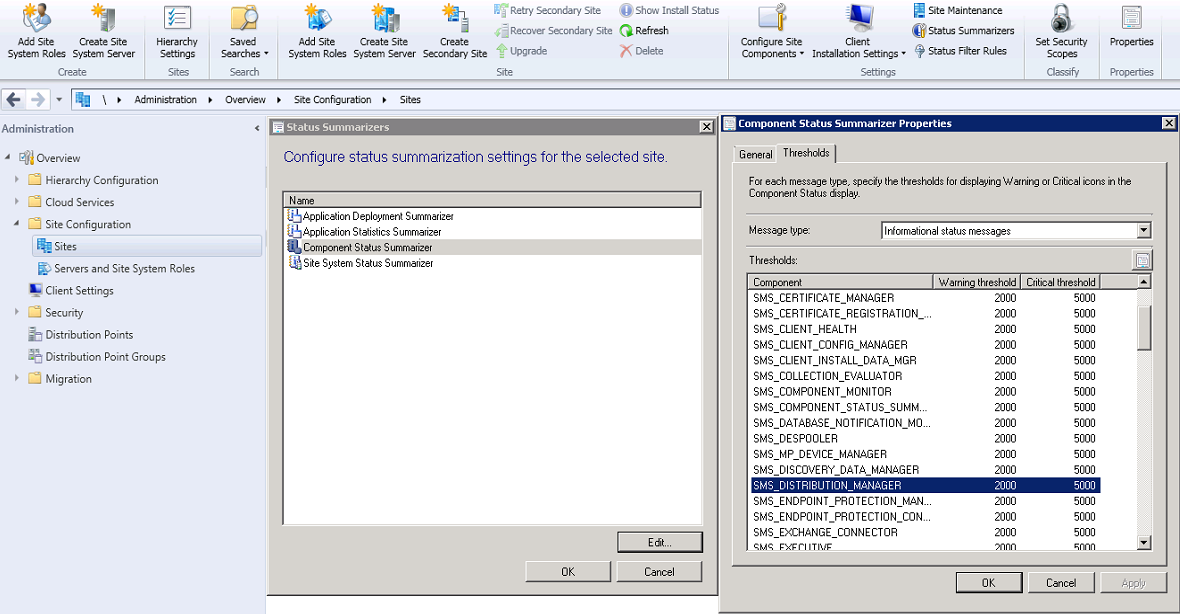Collapse the Overview tree node
Image resolution: width=1180 pixels, height=614 pixels.
coord(8,157)
